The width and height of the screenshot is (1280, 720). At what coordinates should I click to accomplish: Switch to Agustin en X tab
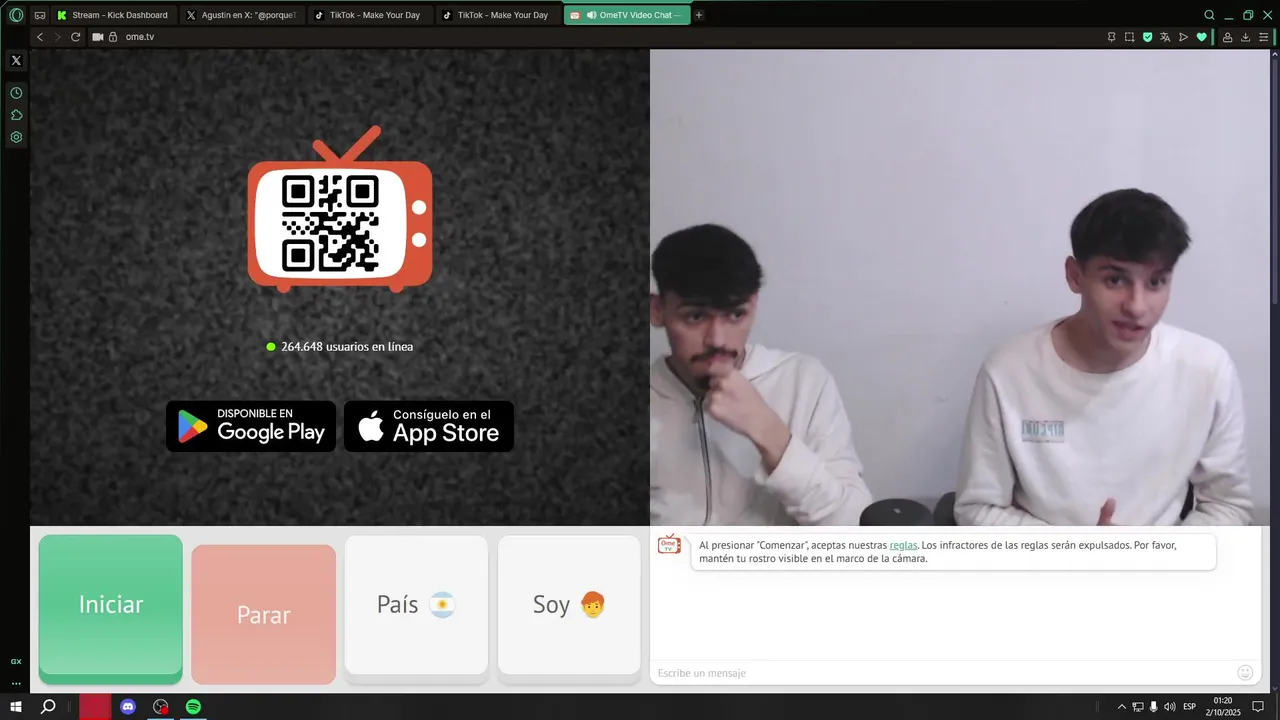click(x=241, y=15)
